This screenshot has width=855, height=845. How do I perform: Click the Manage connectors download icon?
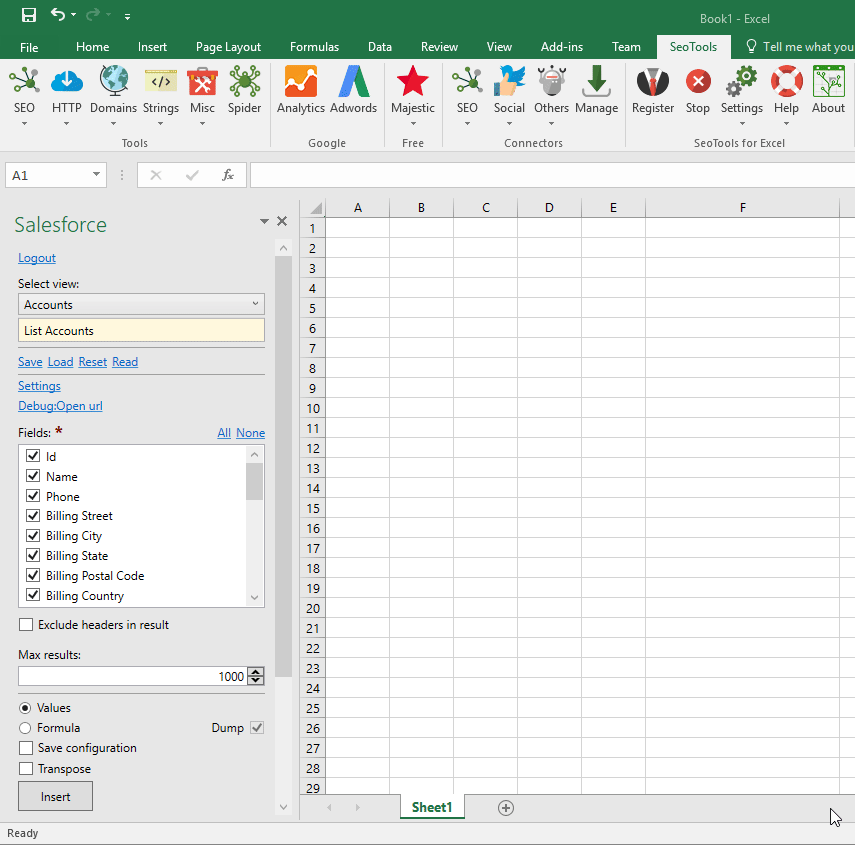pos(597,82)
